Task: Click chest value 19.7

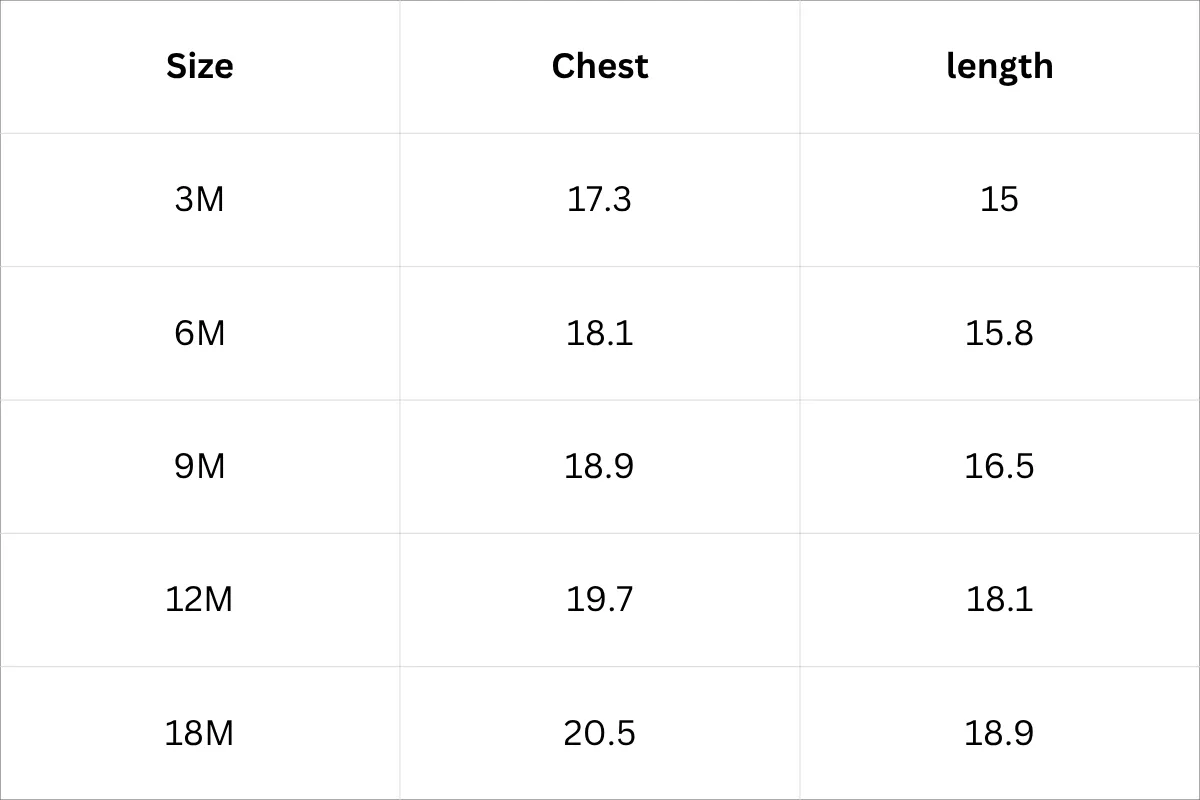Action: click(x=599, y=599)
